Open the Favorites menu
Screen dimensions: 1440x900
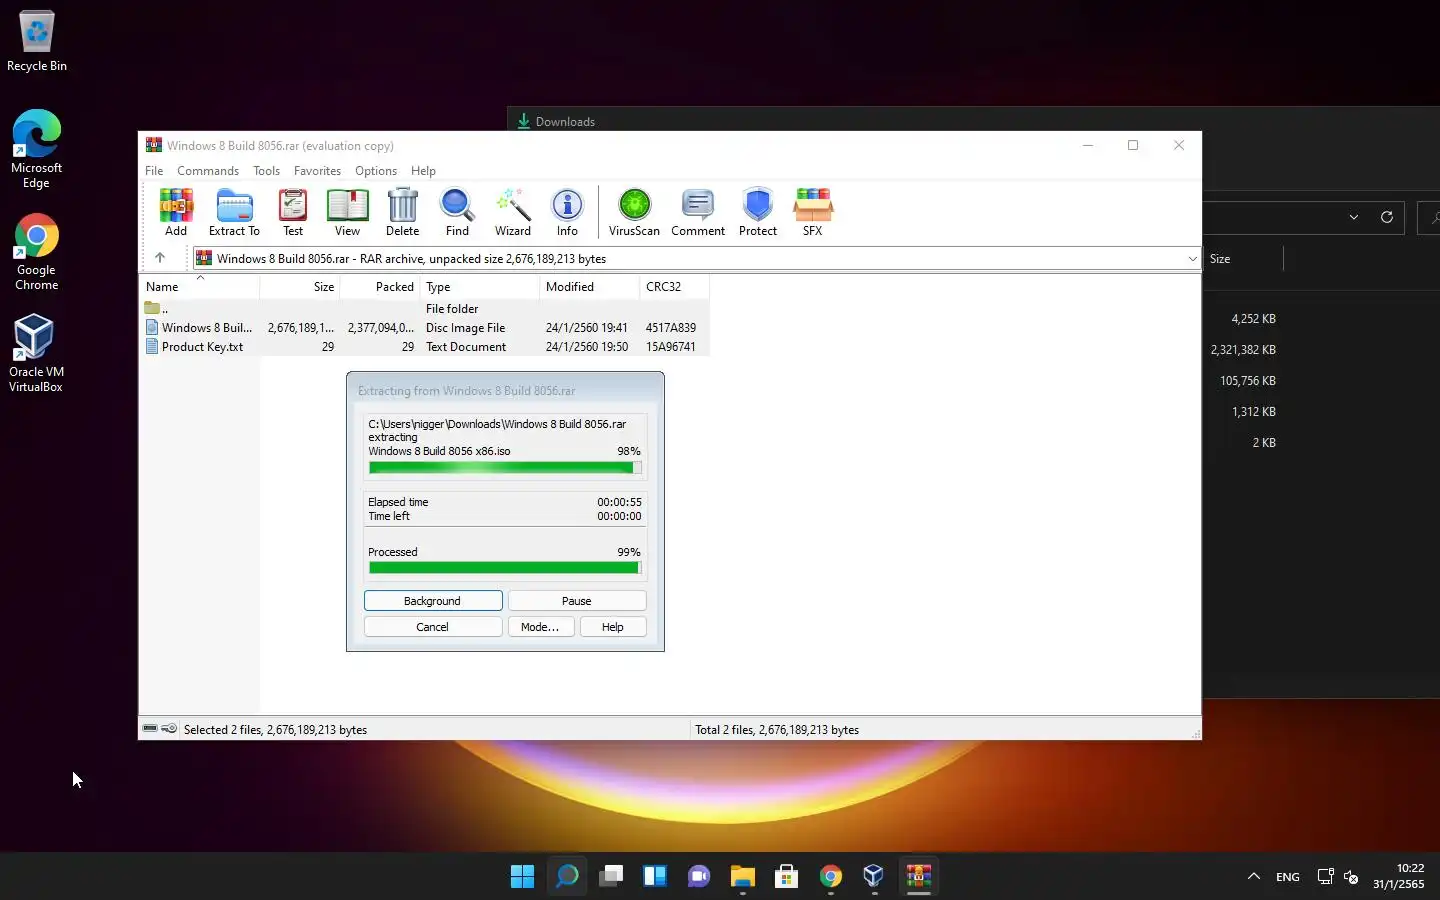click(x=317, y=171)
